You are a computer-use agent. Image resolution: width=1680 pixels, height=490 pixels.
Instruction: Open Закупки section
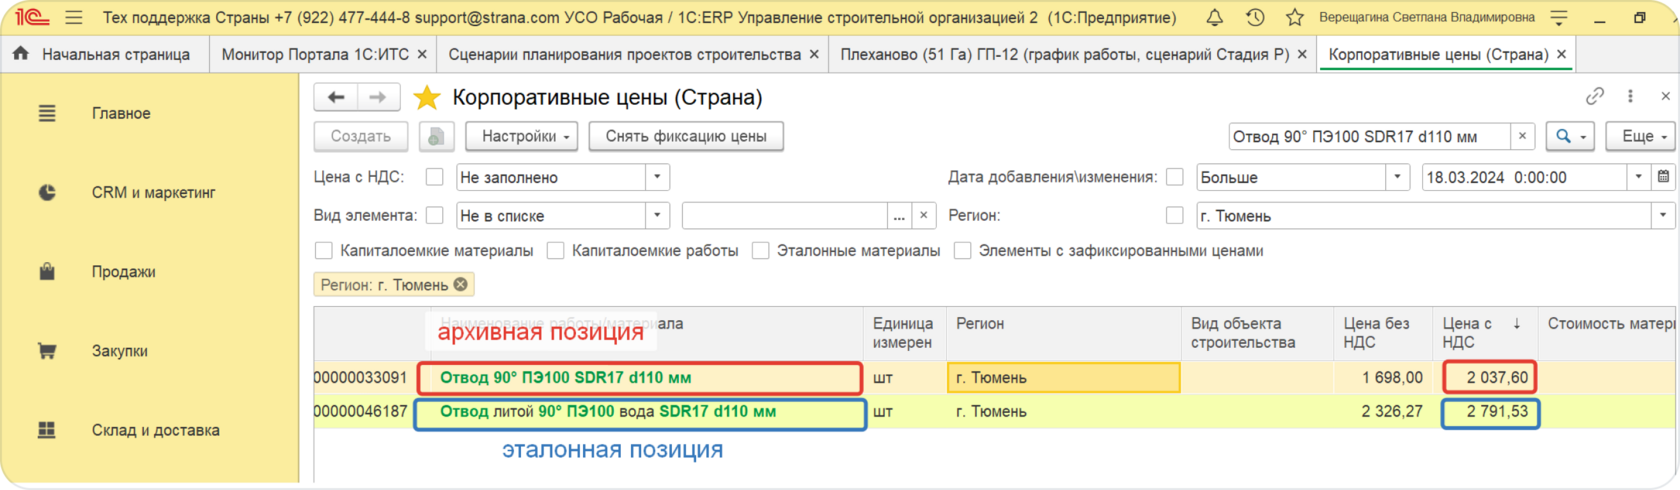coord(119,351)
